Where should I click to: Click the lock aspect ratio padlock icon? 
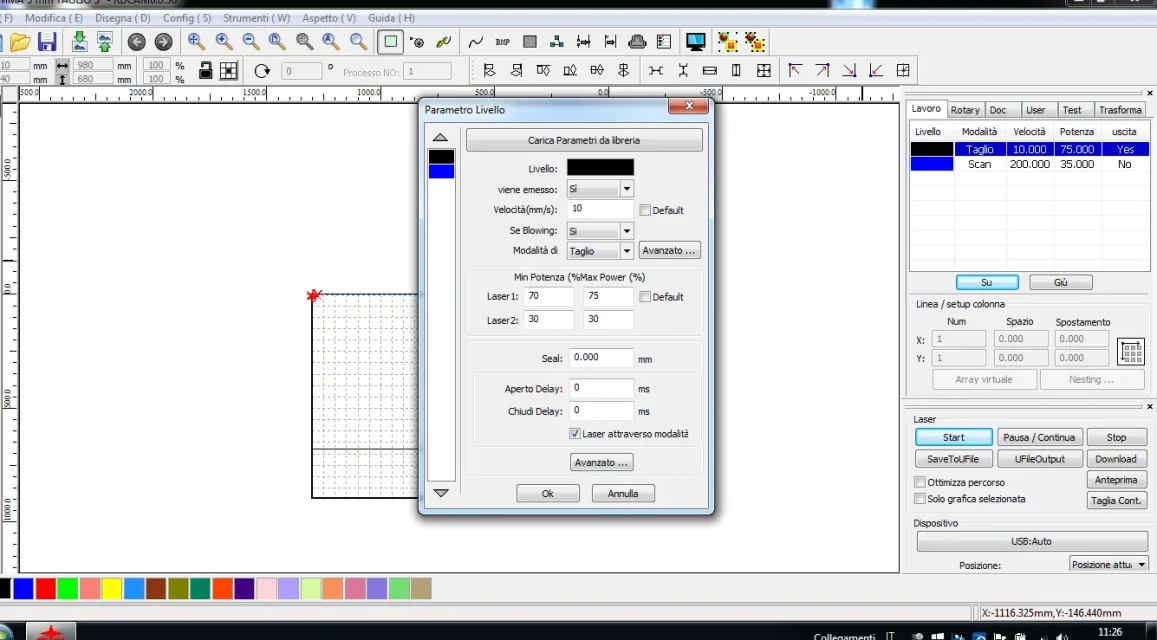(206, 70)
